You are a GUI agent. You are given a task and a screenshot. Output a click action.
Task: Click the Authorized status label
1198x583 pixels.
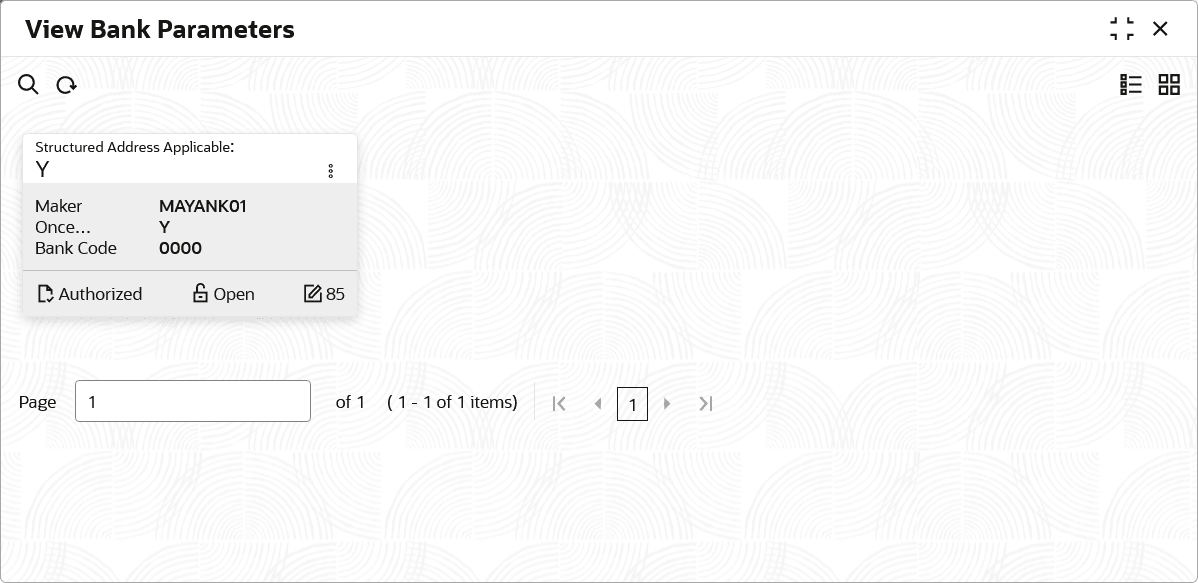coord(100,294)
